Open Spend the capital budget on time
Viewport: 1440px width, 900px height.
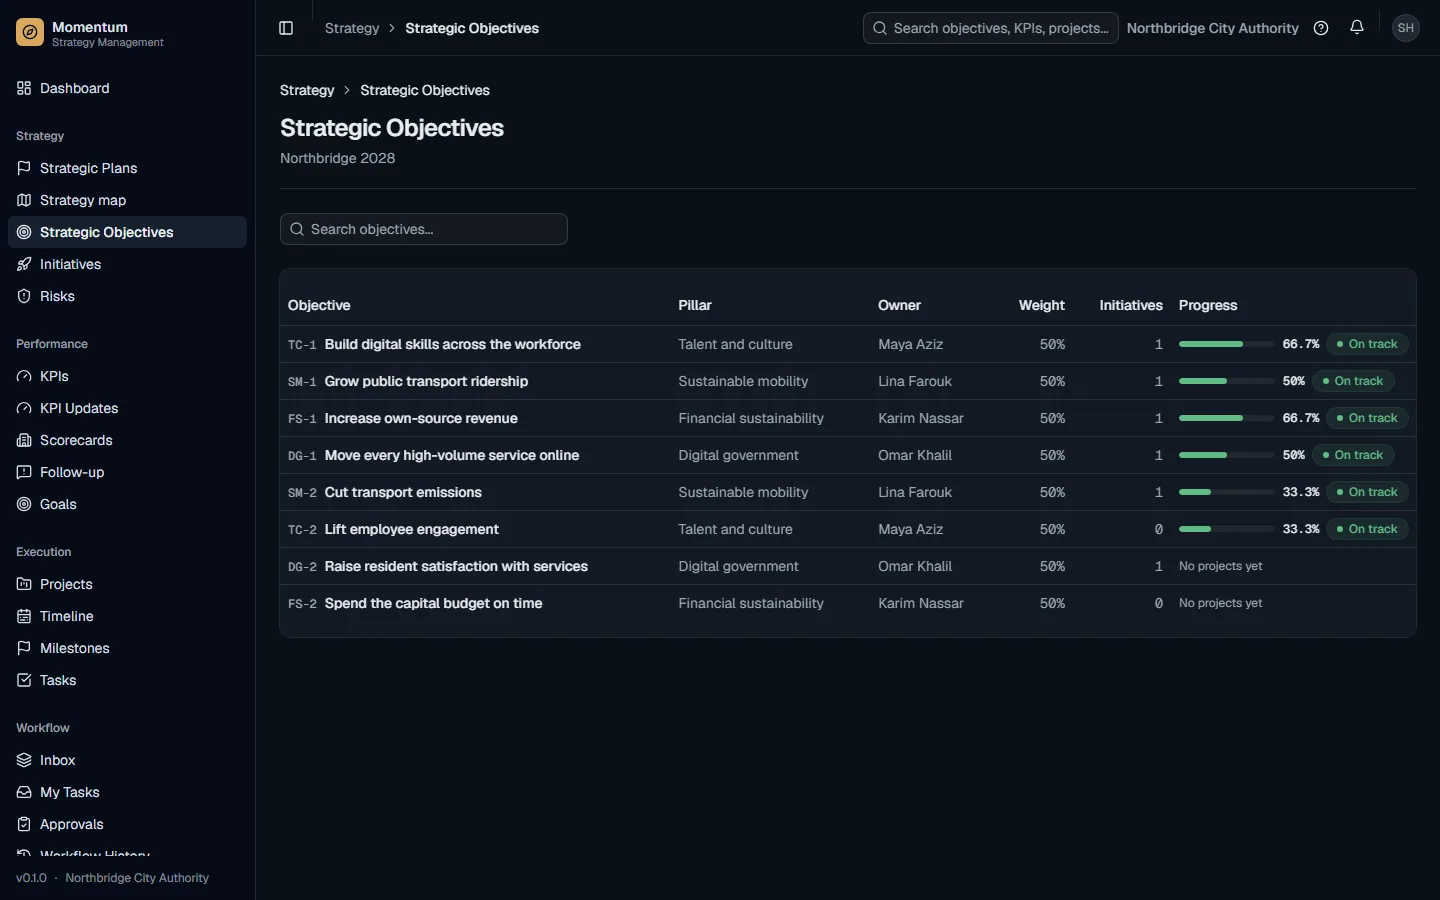click(x=434, y=603)
